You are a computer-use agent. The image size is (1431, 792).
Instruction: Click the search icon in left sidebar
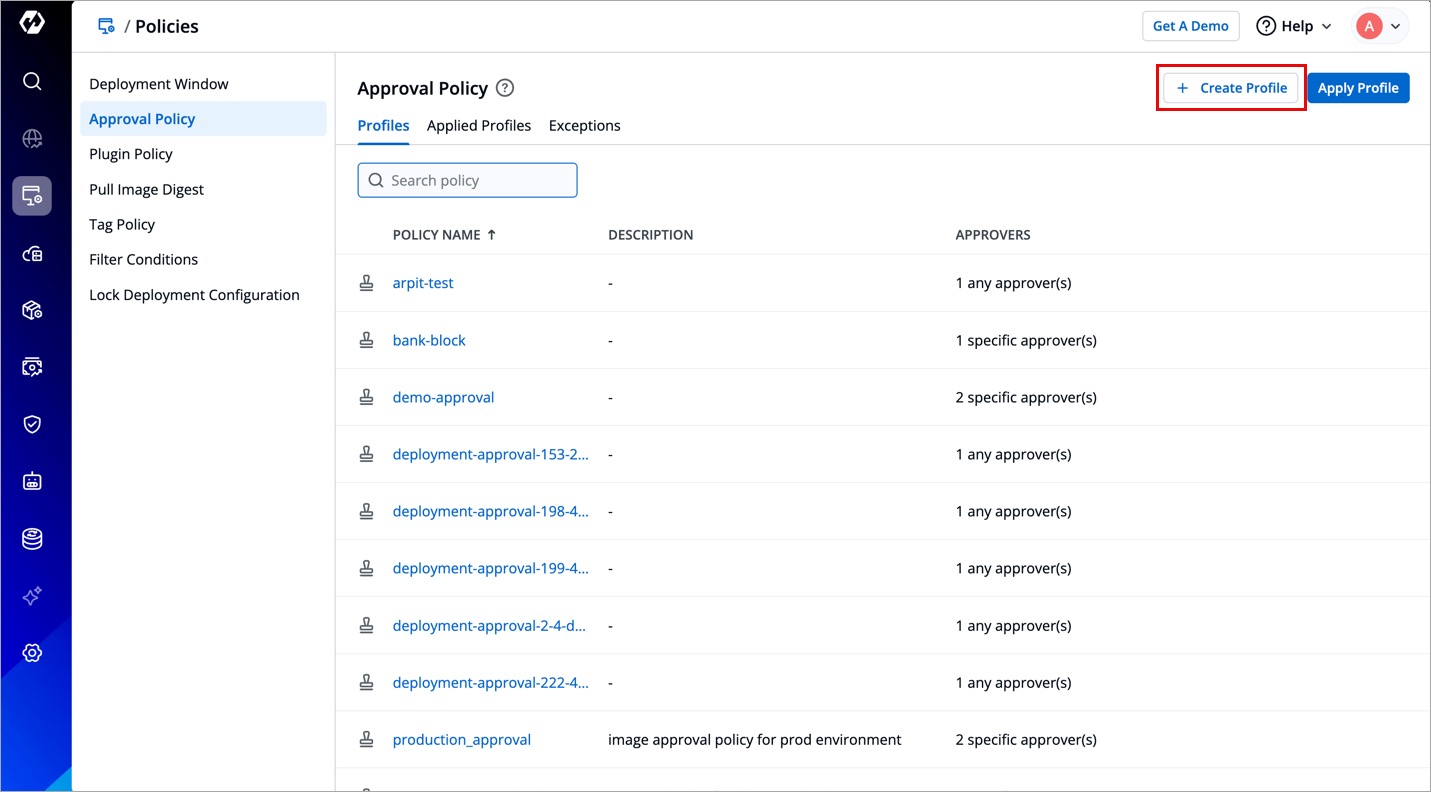click(x=32, y=81)
